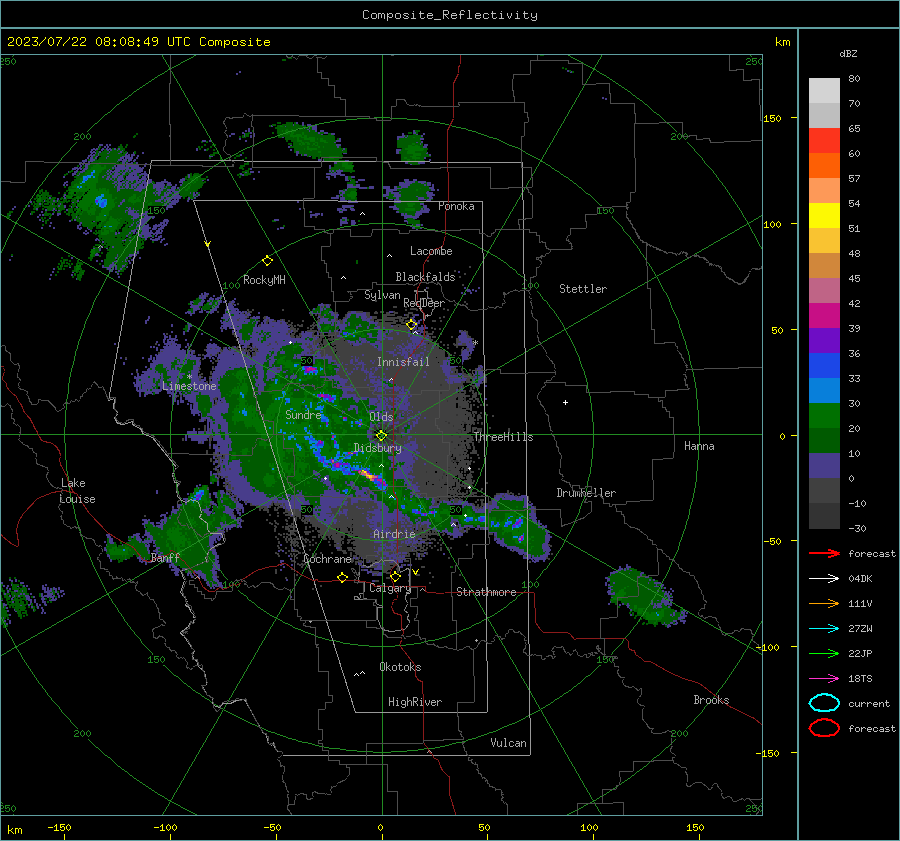The image size is (900, 841).
Task: Click the Lake Louise label
Action: pyautogui.click(x=77, y=491)
